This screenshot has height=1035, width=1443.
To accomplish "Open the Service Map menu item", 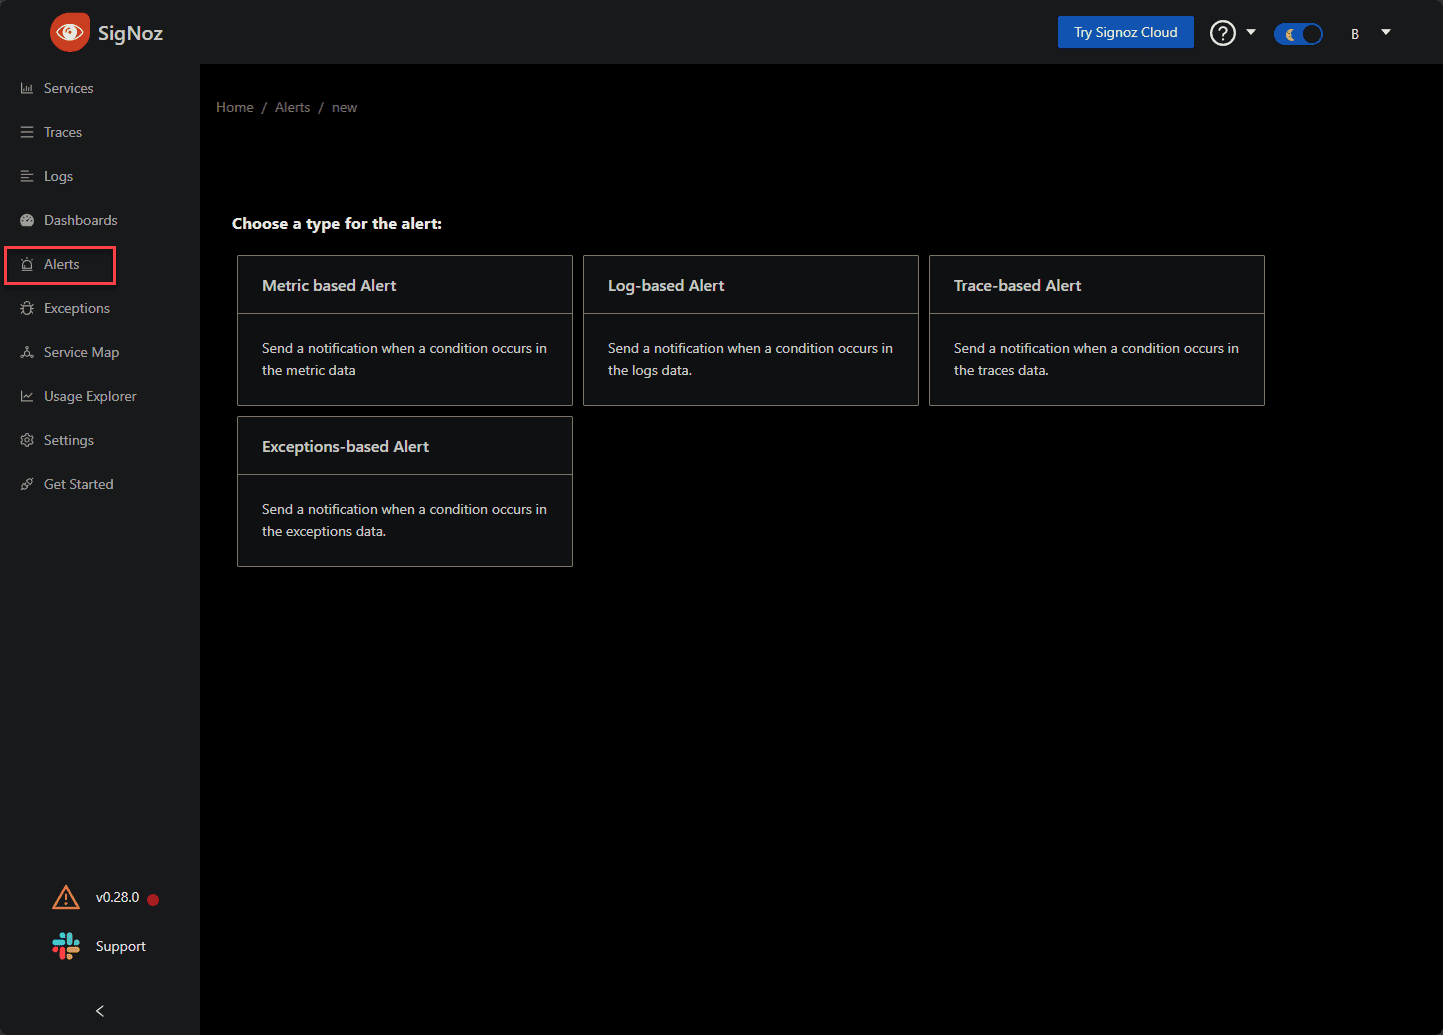I will (x=100, y=352).
